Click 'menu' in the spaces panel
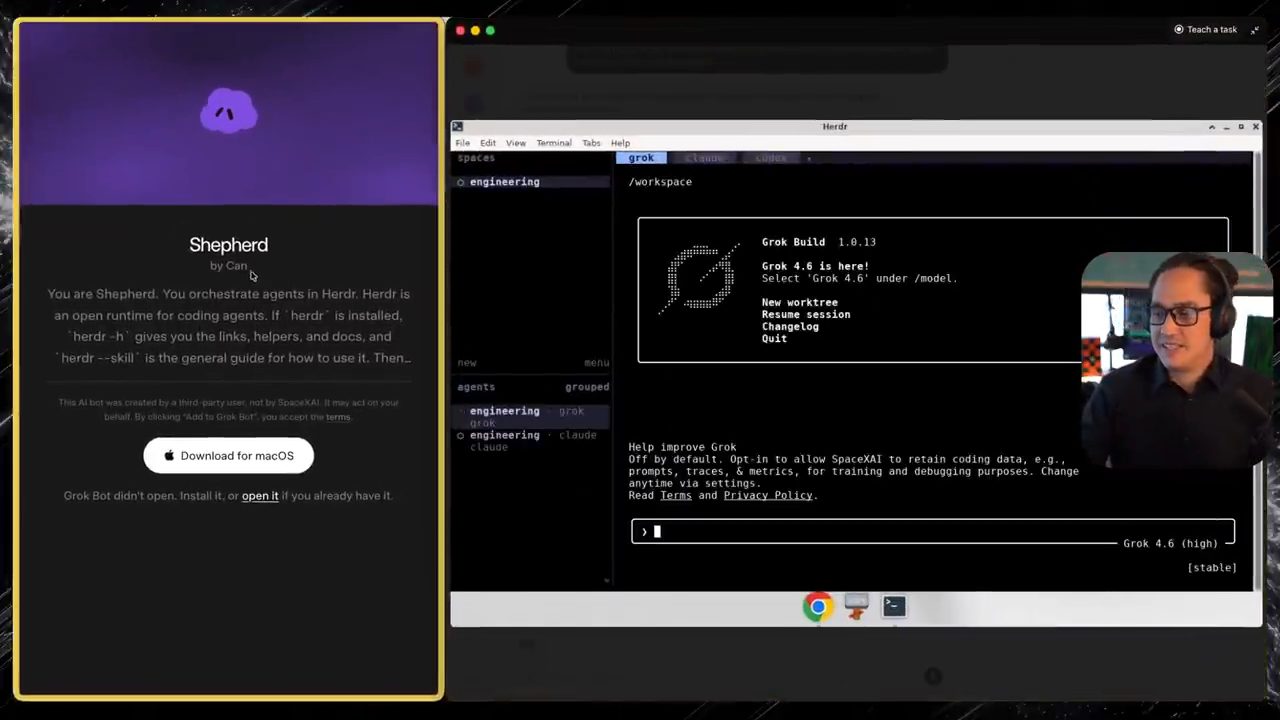This screenshot has width=1280, height=720. [x=596, y=363]
